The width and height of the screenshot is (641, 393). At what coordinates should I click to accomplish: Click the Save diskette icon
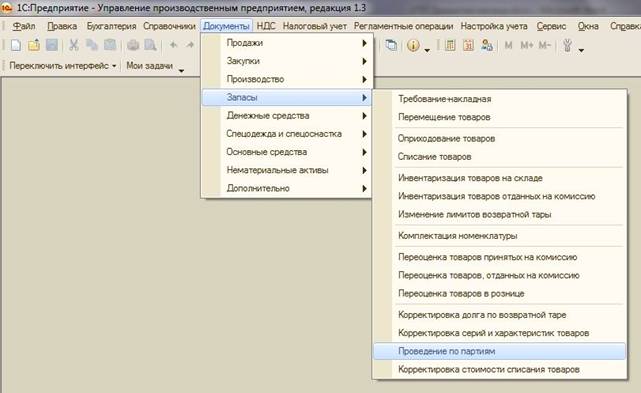(52, 45)
